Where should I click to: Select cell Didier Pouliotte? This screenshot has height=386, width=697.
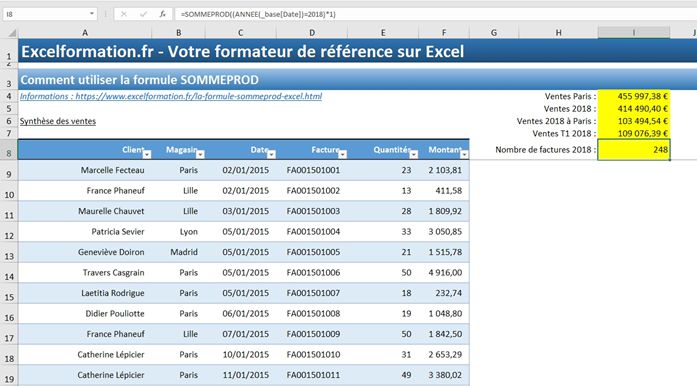click(x=85, y=314)
